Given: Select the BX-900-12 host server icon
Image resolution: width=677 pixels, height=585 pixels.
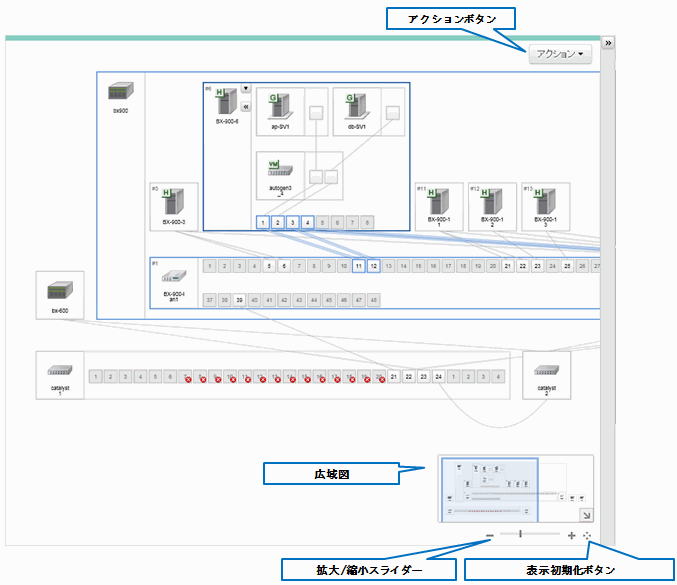Looking at the screenshot, I should point(492,201).
